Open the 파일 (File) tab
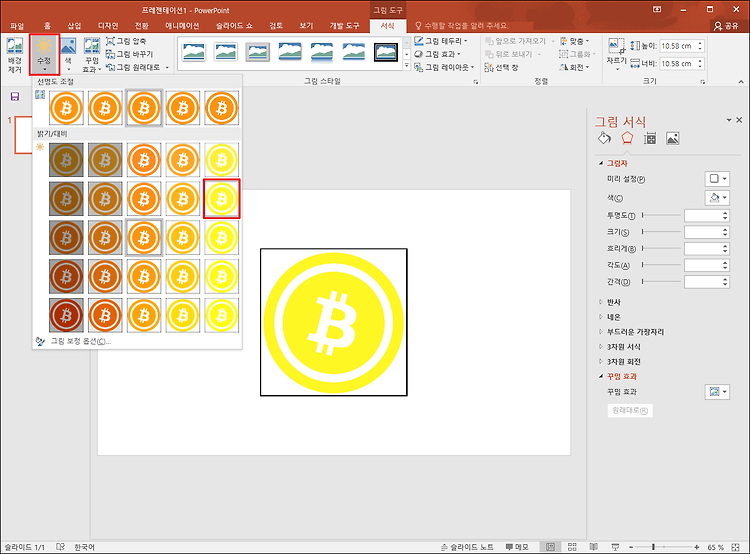 [x=17, y=26]
